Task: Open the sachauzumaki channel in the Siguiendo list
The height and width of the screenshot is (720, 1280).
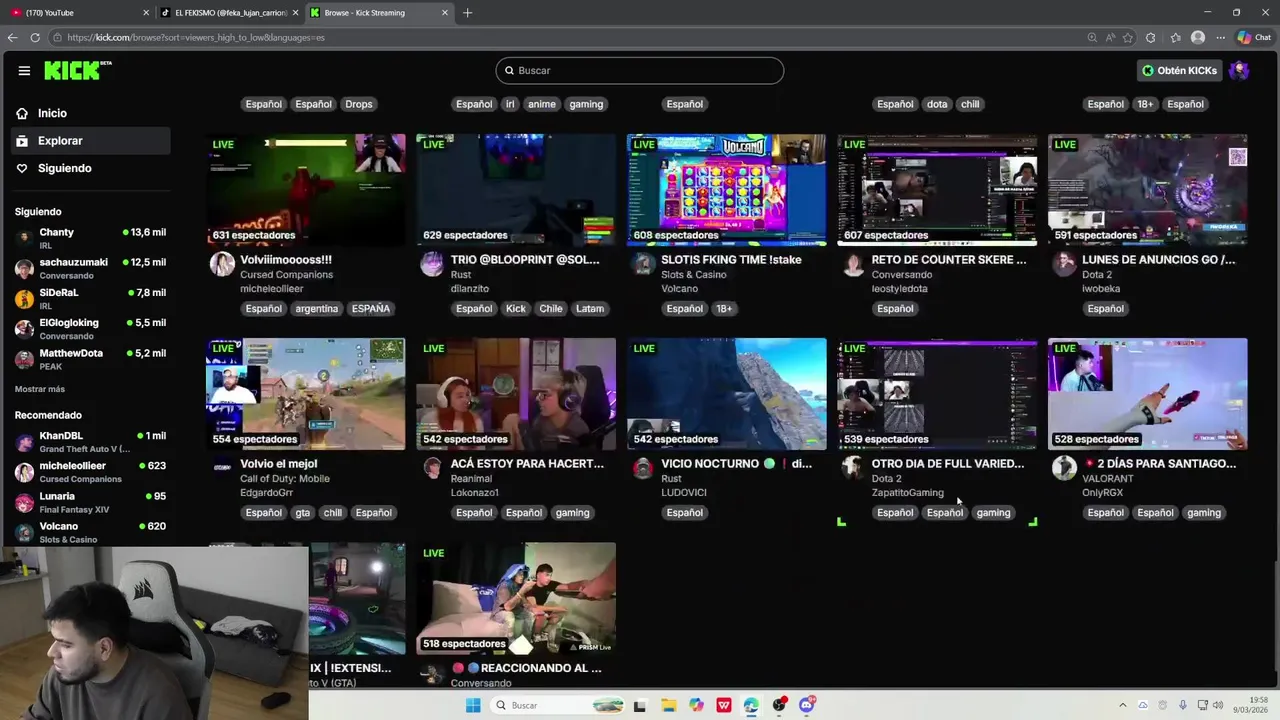Action: (90, 268)
